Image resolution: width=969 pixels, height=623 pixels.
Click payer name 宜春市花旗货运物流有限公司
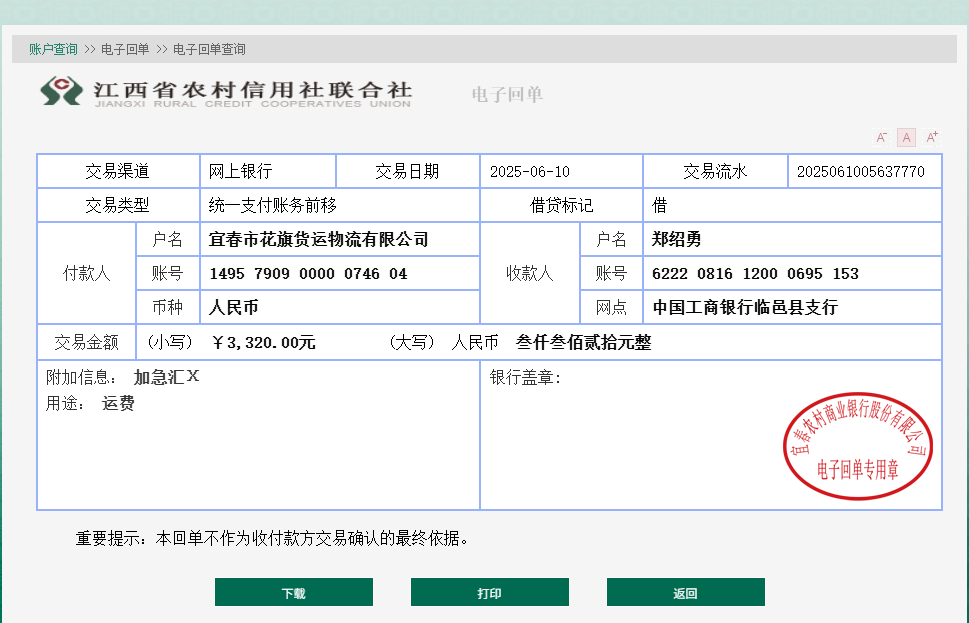(318, 239)
